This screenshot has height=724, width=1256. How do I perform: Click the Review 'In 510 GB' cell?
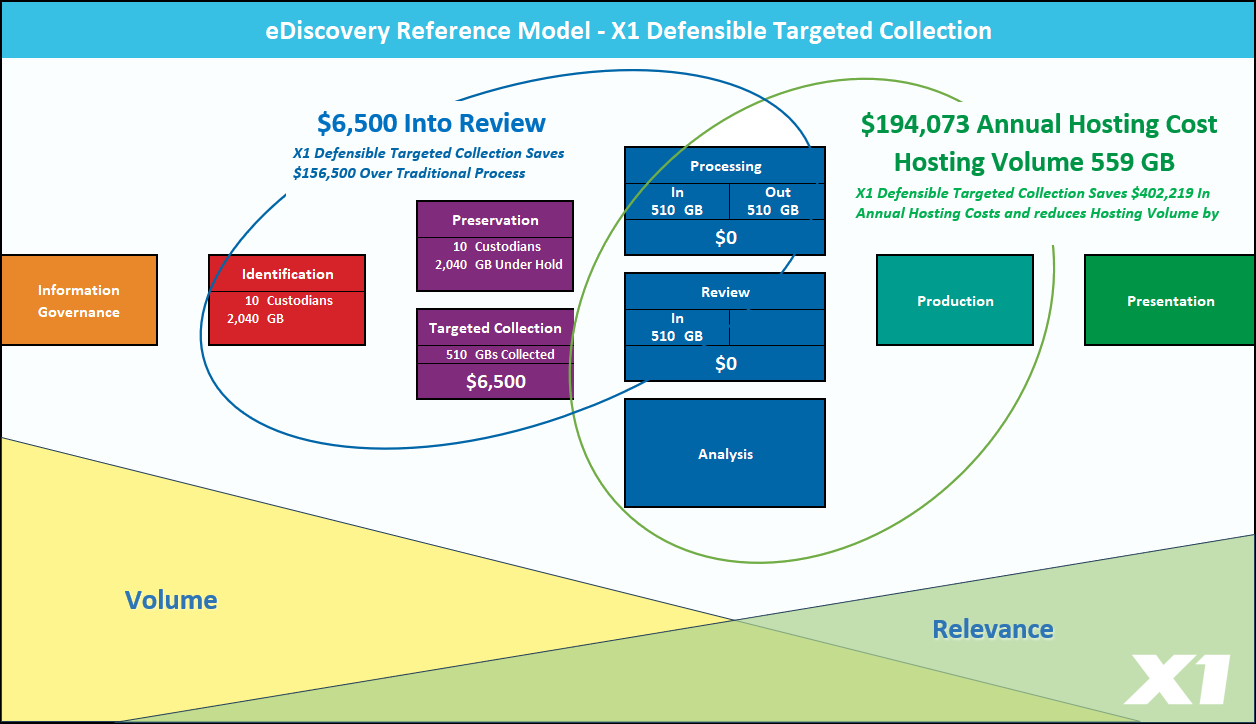click(677, 327)
